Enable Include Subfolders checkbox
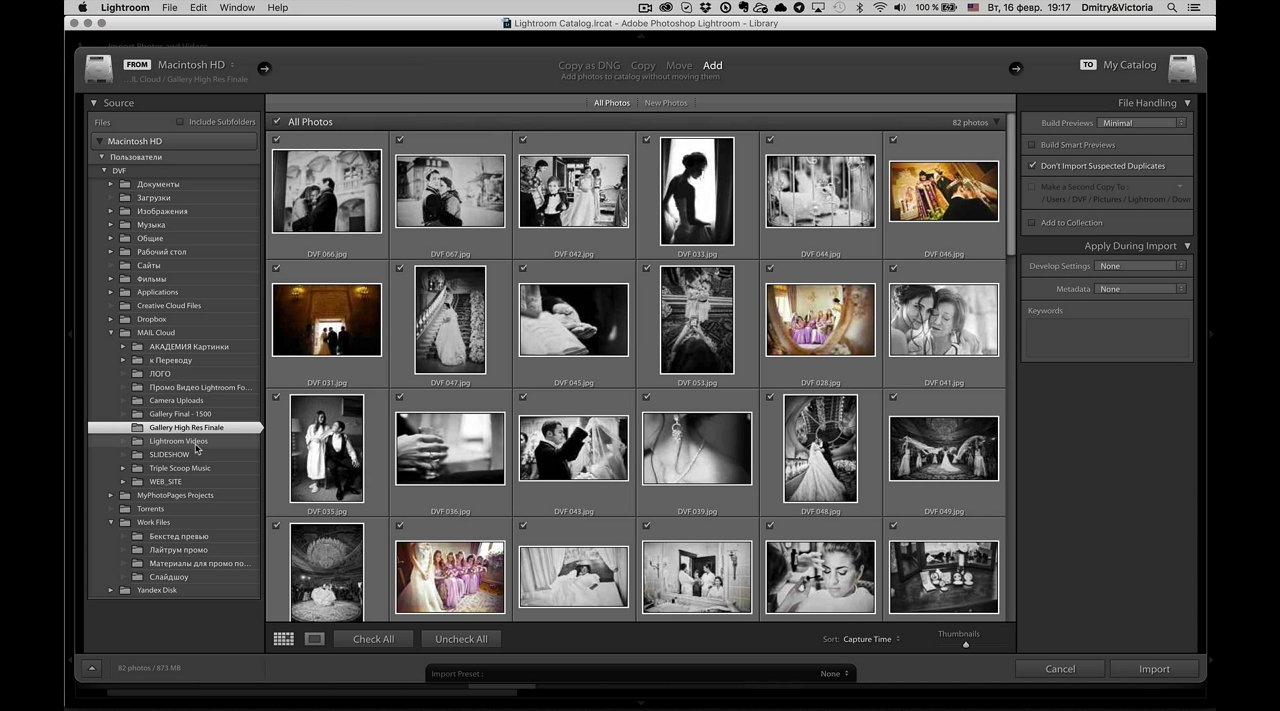The width and height of the screenshot is (1280, 711). point(180,122)
